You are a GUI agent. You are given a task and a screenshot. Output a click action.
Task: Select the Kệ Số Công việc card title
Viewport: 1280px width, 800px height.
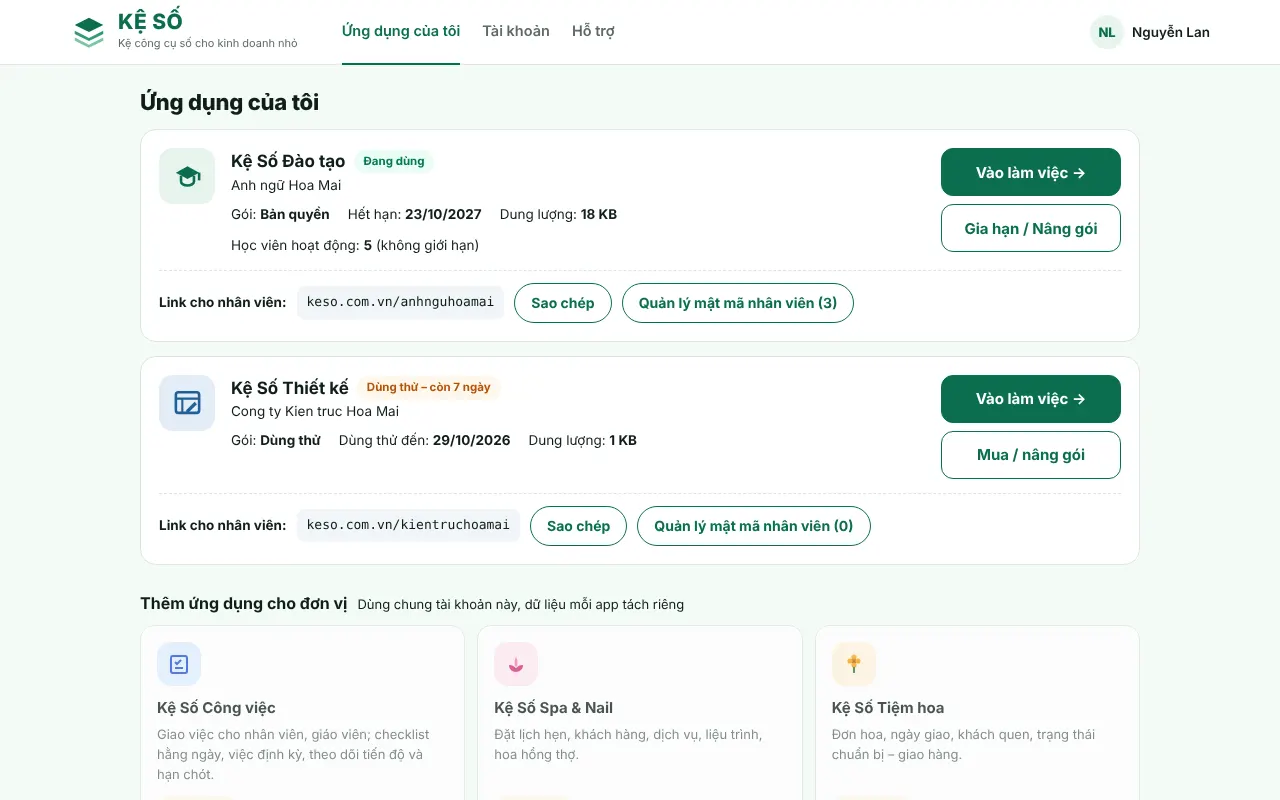216,708
